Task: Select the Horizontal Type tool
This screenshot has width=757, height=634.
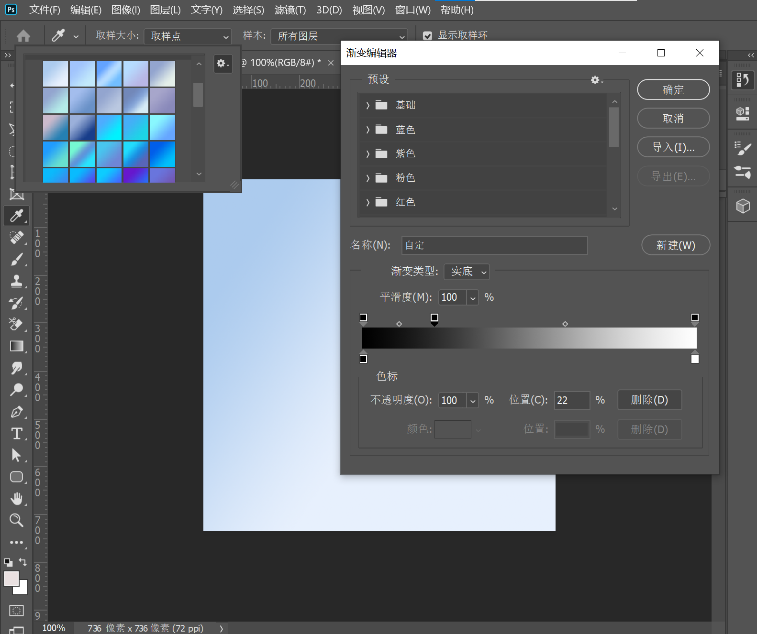Action: tap(16, 434)
